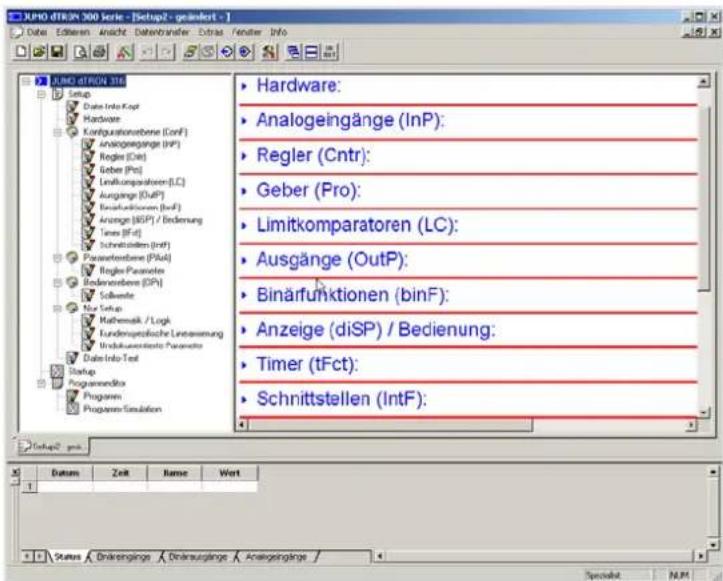Click the globe icon beside Konfigurationsebene (ConF)
The height and width of the screenshot is (581, 723).
[x=72, y=132]
